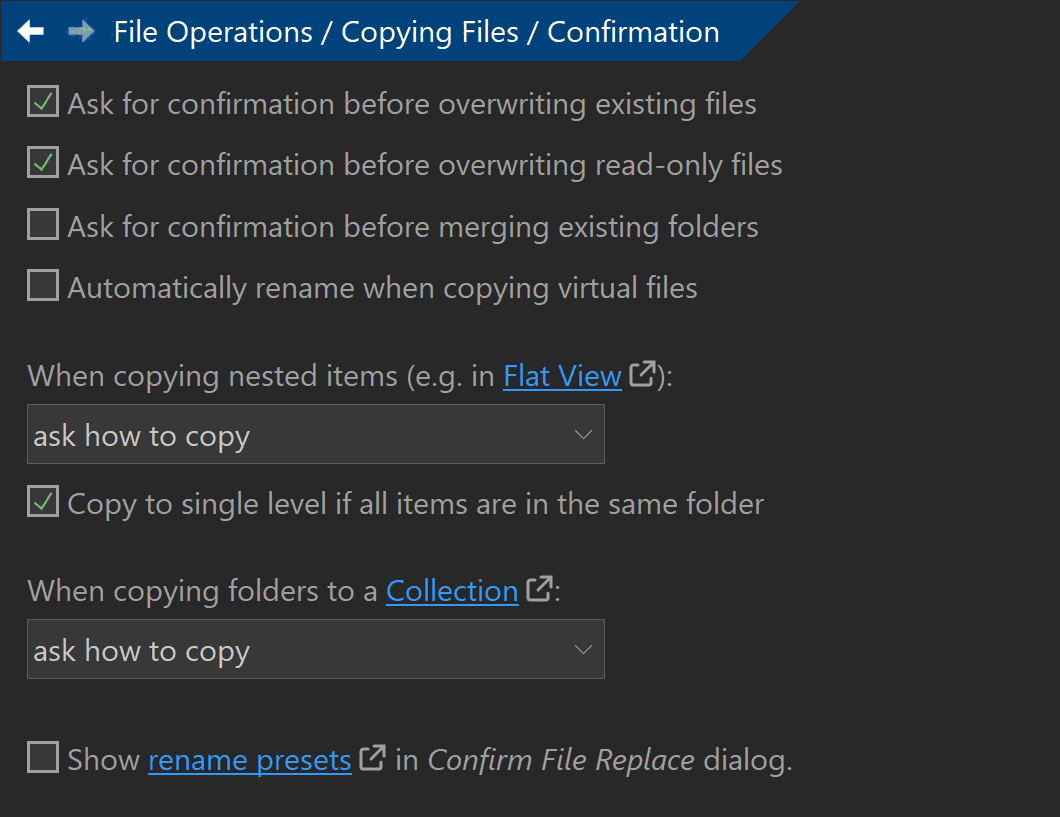
Task: Click chevron arrow on Collection dropdown
Action: 583,649
